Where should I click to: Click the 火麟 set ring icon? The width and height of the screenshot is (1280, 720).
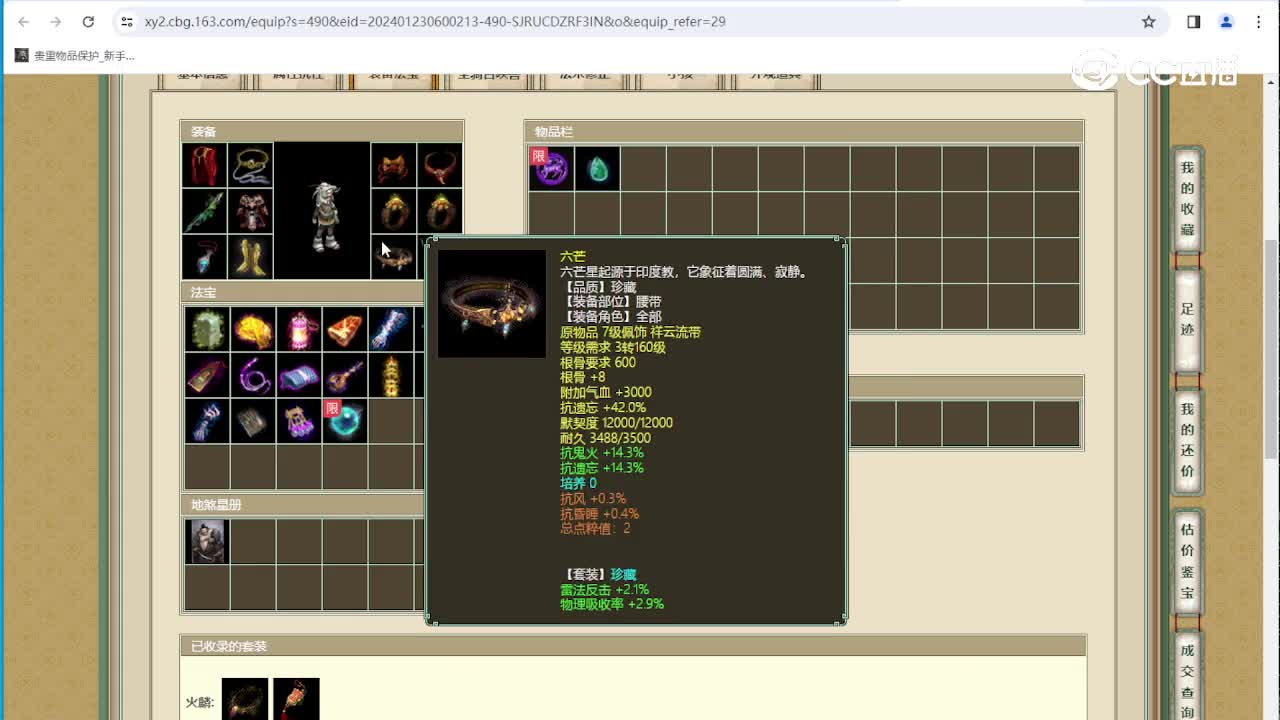tap(245, 699)
